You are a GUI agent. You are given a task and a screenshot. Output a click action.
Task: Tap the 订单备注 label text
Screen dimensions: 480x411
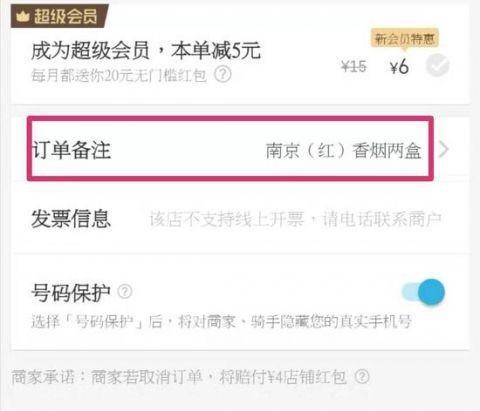click(x=71, y=150)
